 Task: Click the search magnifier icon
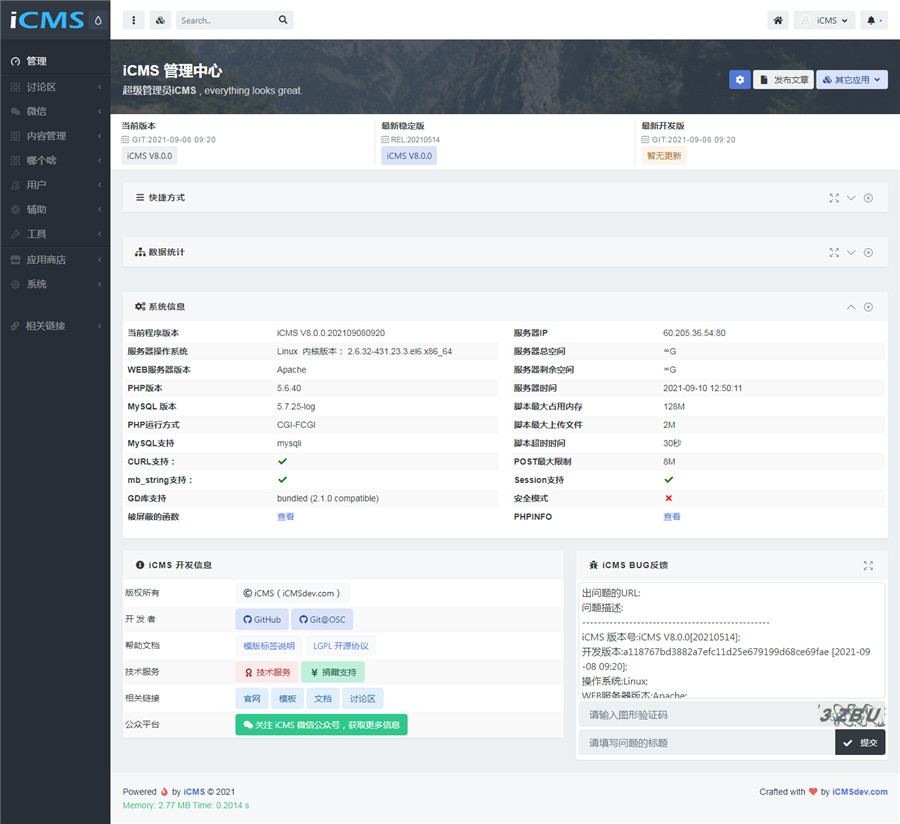pyautogui.click(x=283, y=20)
